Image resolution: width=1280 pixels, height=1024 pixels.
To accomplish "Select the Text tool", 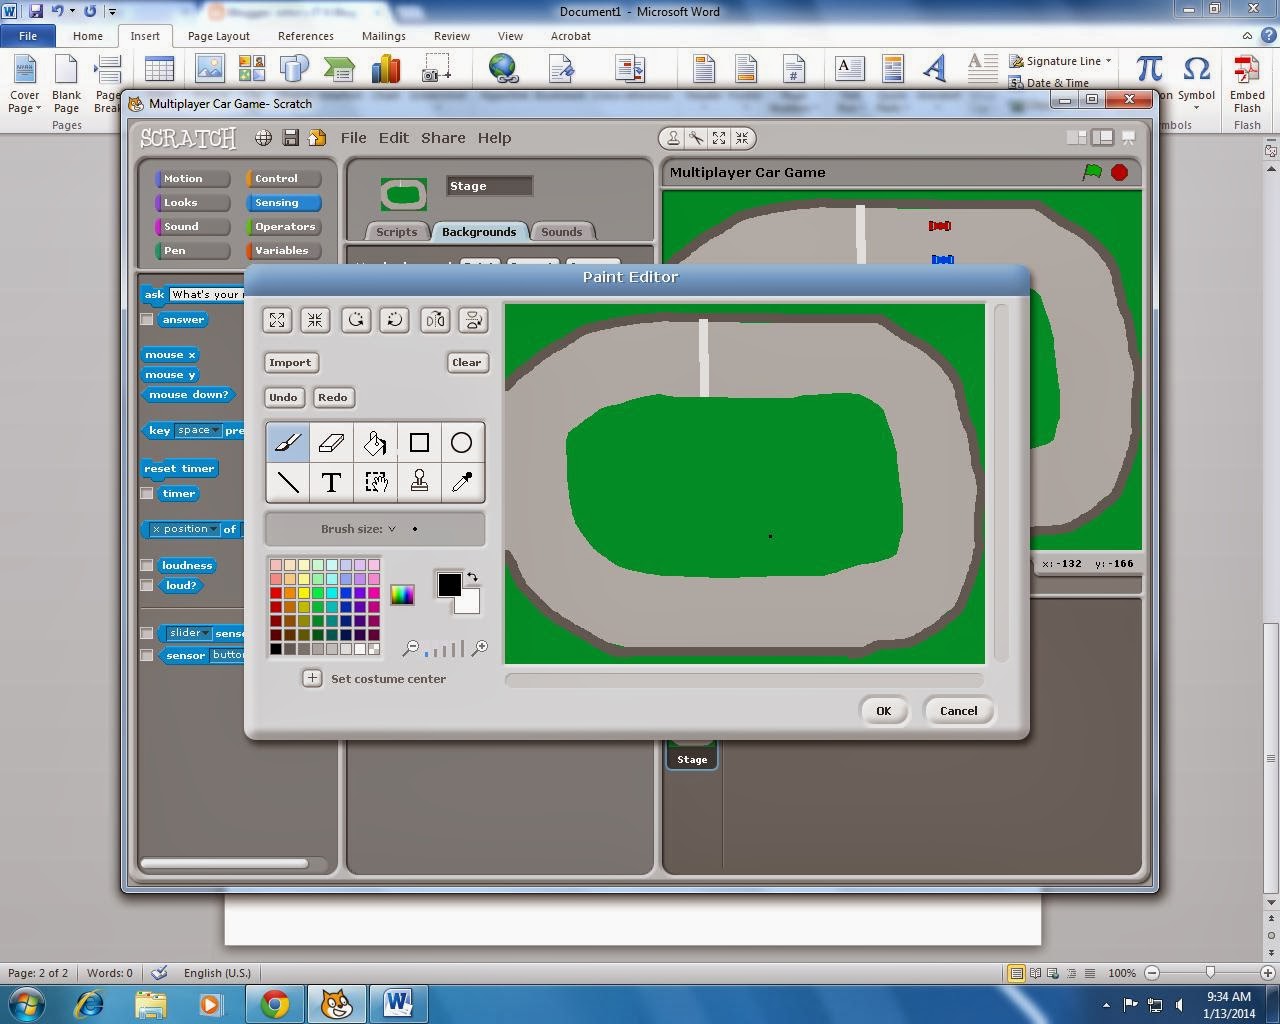I will point(331,482).
